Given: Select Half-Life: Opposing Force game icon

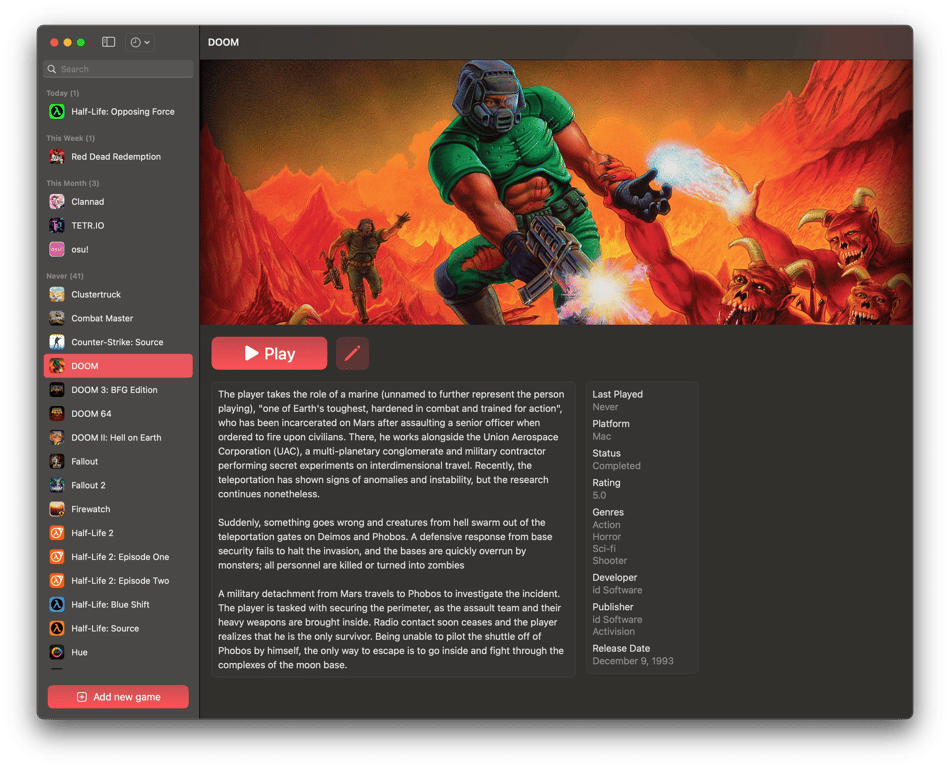Looking at the screenshot, I should 57,111.
